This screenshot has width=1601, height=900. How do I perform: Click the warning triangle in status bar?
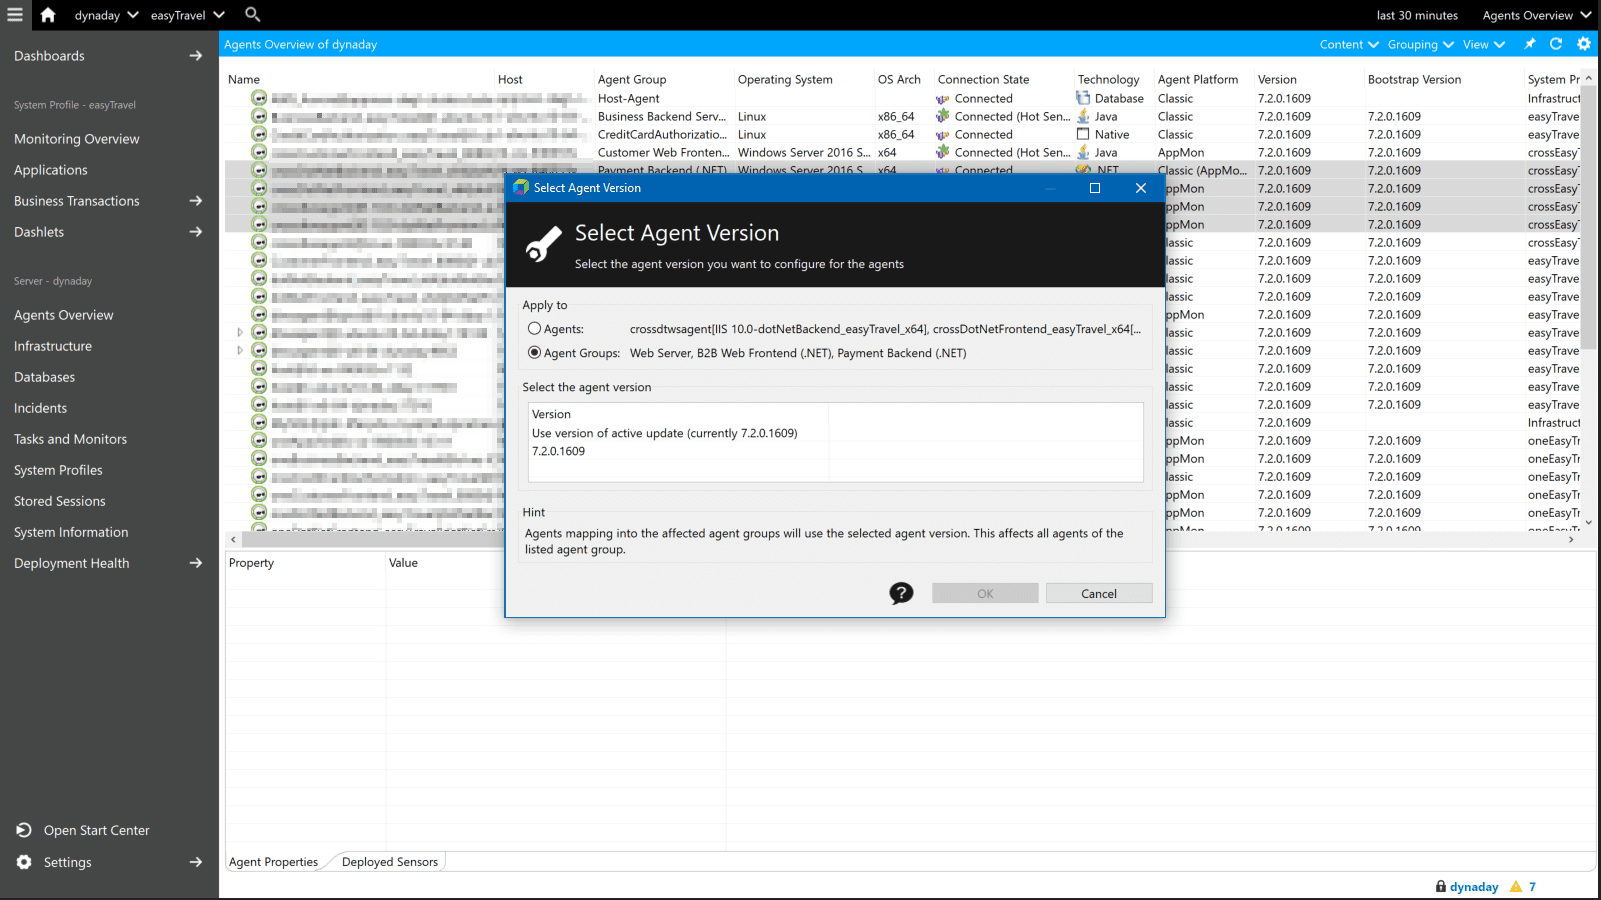click(x=1516, y=886)
